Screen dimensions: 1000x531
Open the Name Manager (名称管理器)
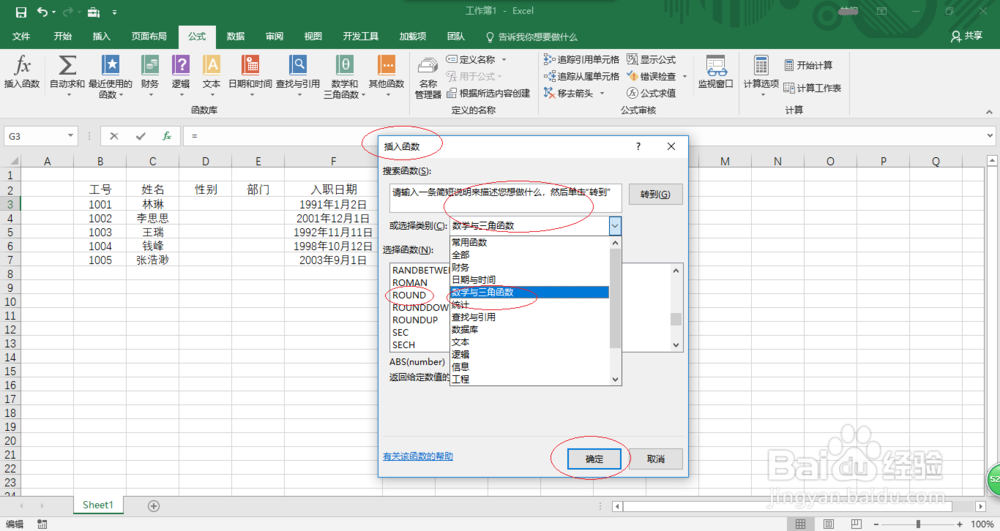[x=428, y=78]
